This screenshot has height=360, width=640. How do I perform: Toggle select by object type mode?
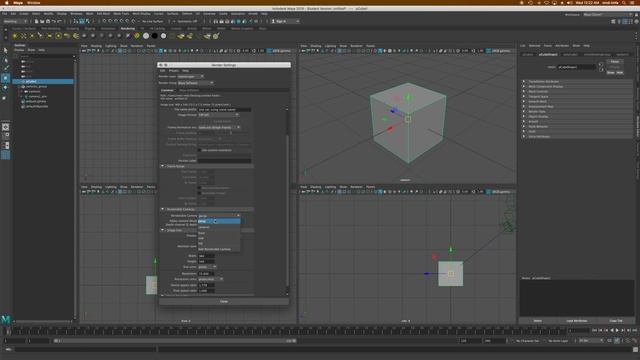click(x=82, y=21)
